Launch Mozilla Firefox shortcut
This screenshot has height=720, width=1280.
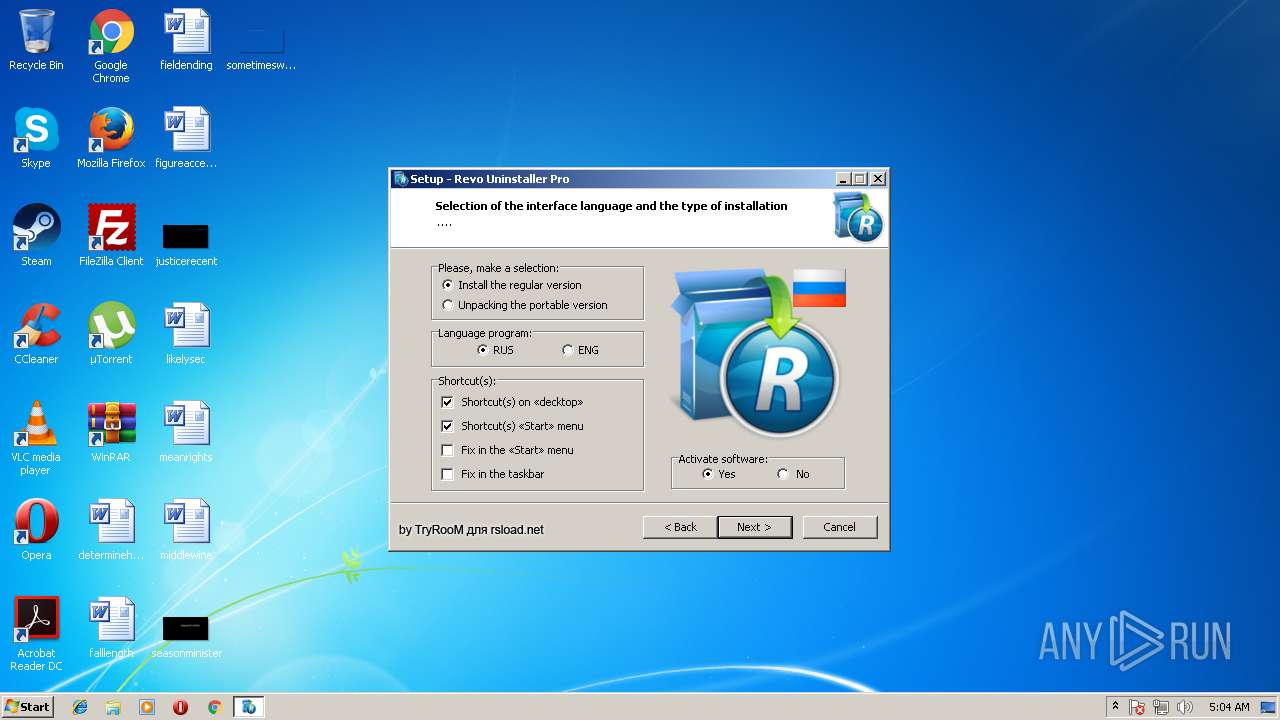[x=111, y=138]
